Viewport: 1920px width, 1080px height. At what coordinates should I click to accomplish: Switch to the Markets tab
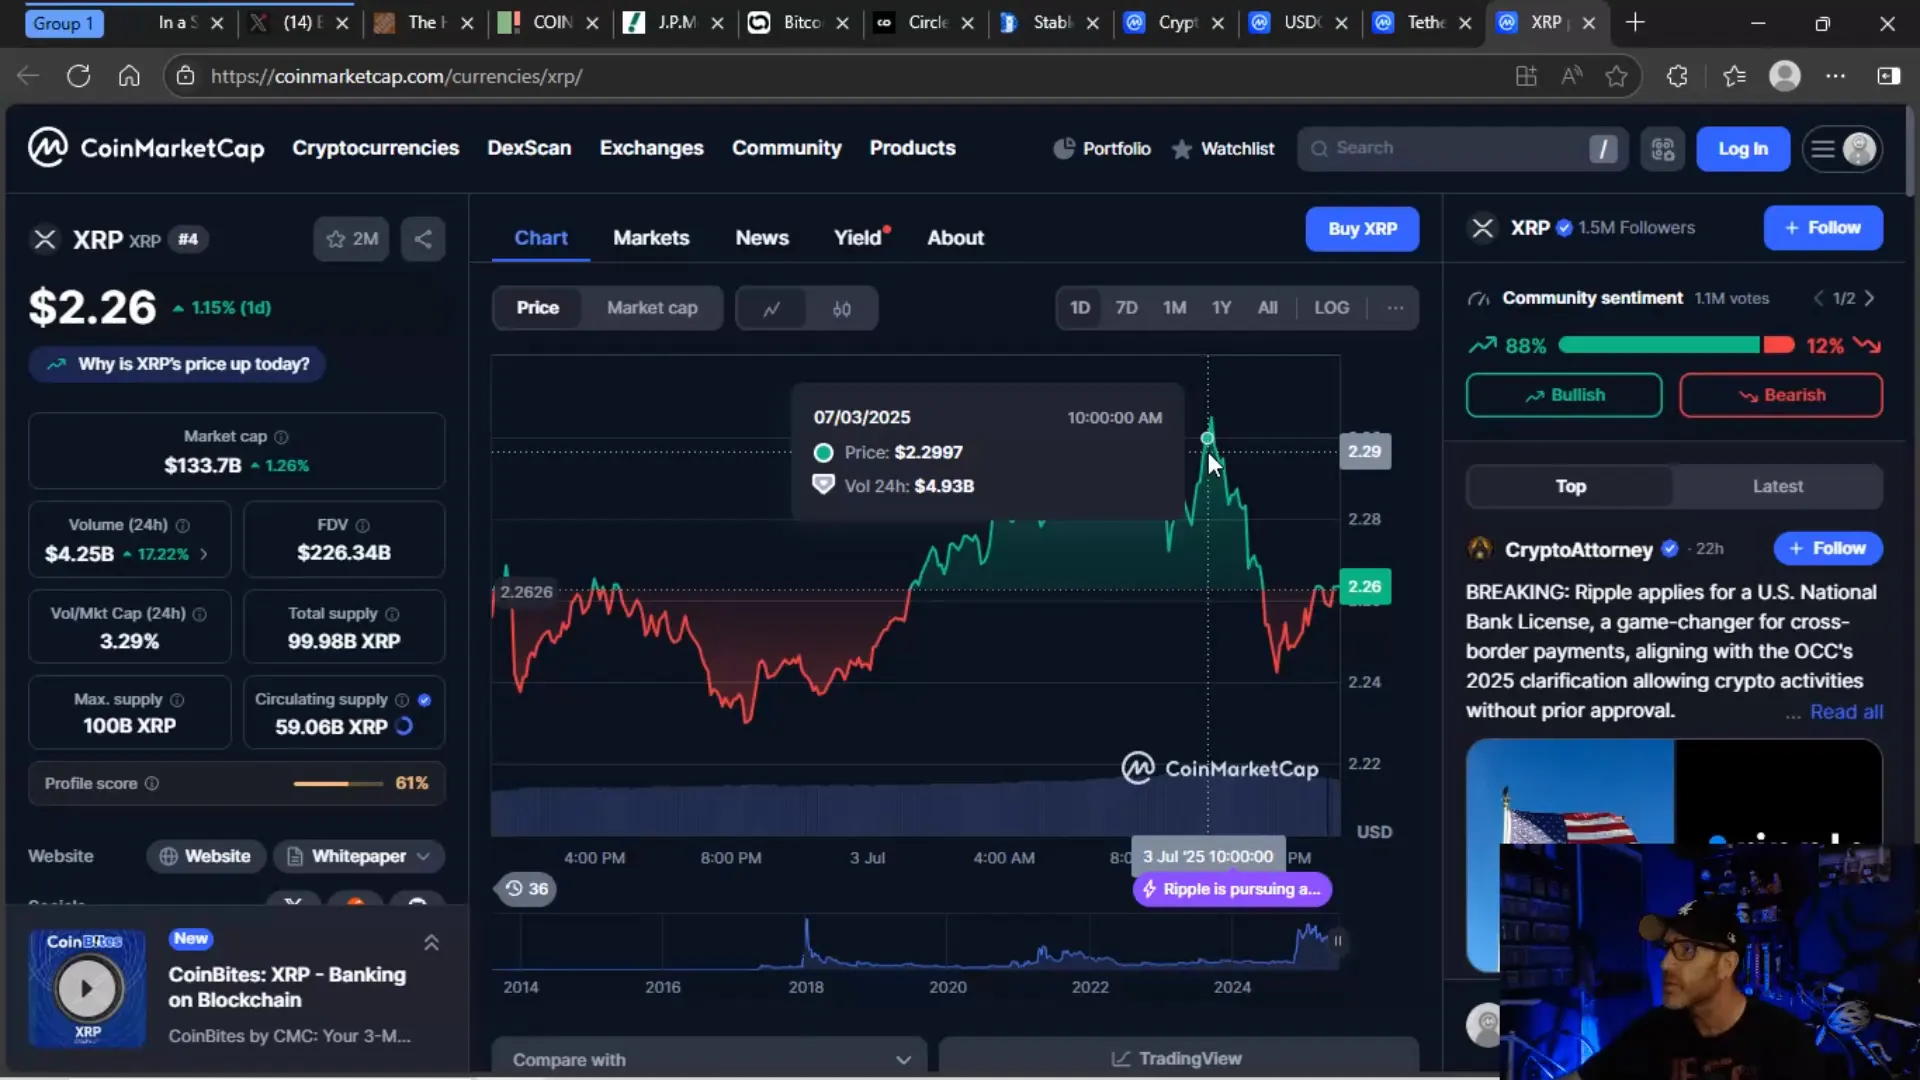(651, 238)
